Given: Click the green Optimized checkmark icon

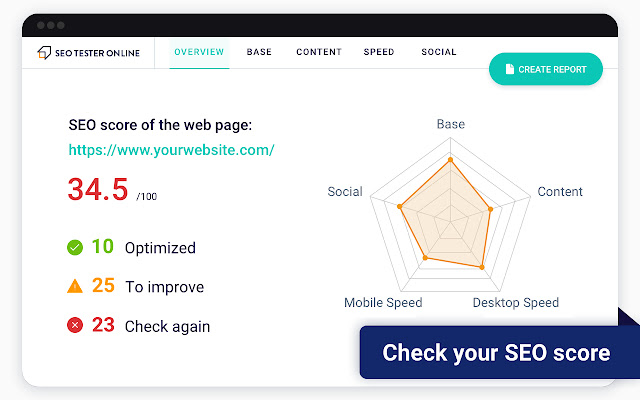Looking at the screenshot, I should click(75, 247).
